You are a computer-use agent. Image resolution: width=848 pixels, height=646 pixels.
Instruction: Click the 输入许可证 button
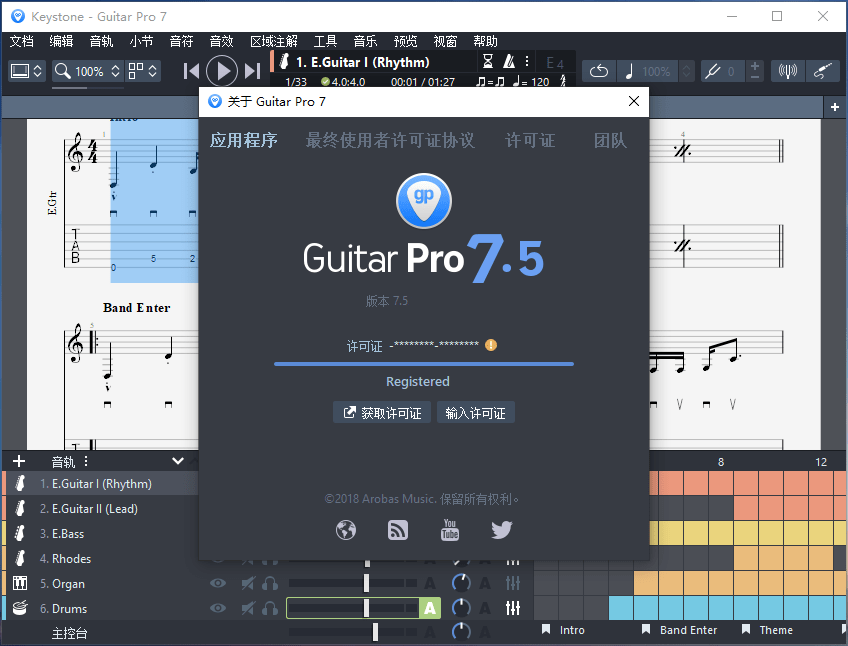pos(475,412)
